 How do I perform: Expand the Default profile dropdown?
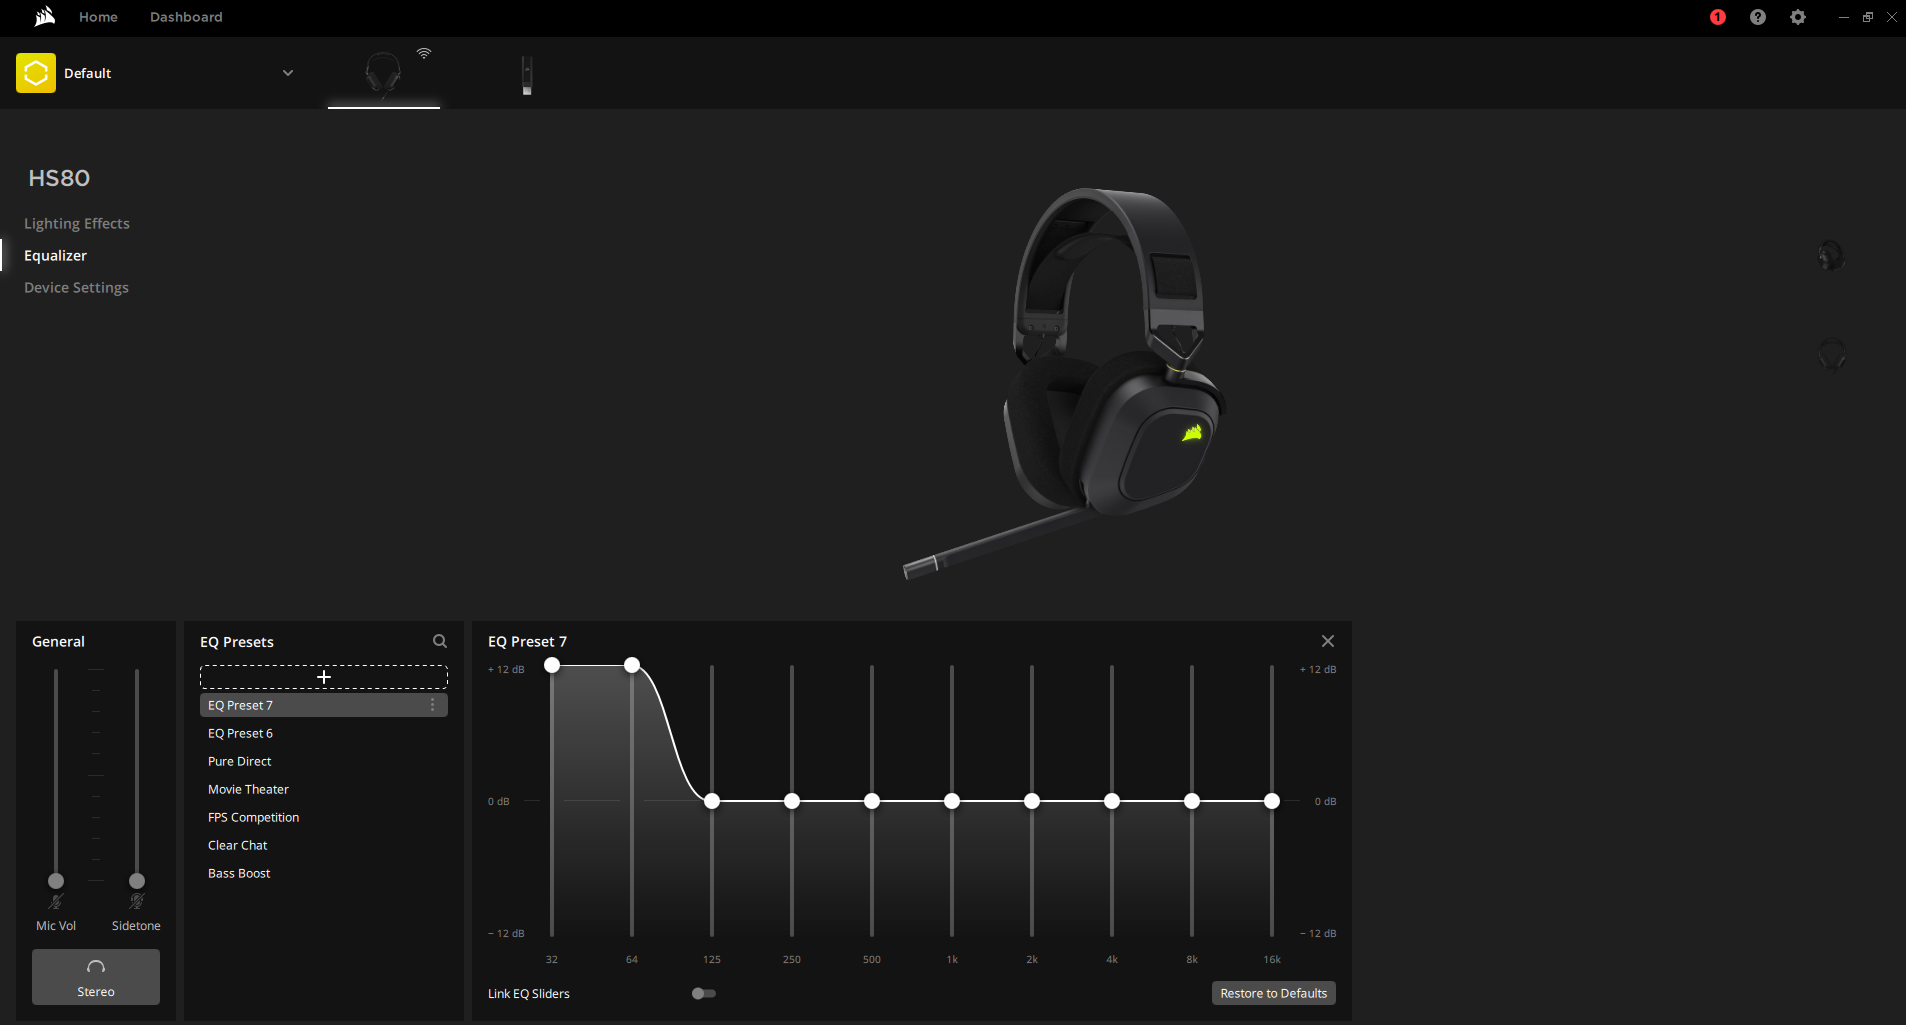[288, 73]
